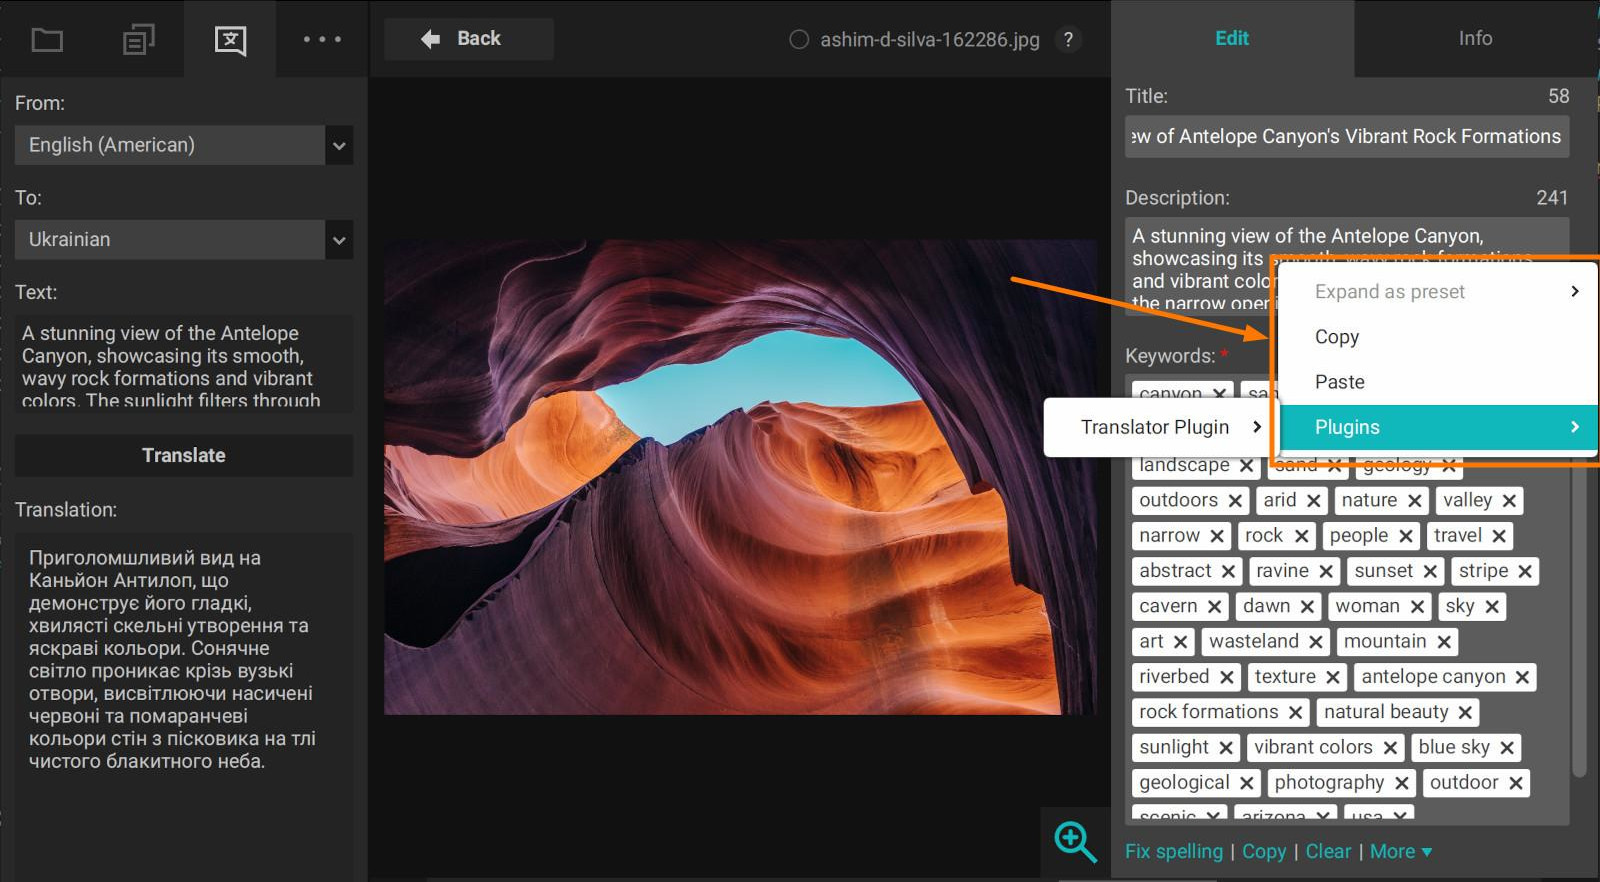Image resolution: width=1600 pixels, height=882 pixels.
Task: Remove the ravine keyword
Action: [1326, 571]
